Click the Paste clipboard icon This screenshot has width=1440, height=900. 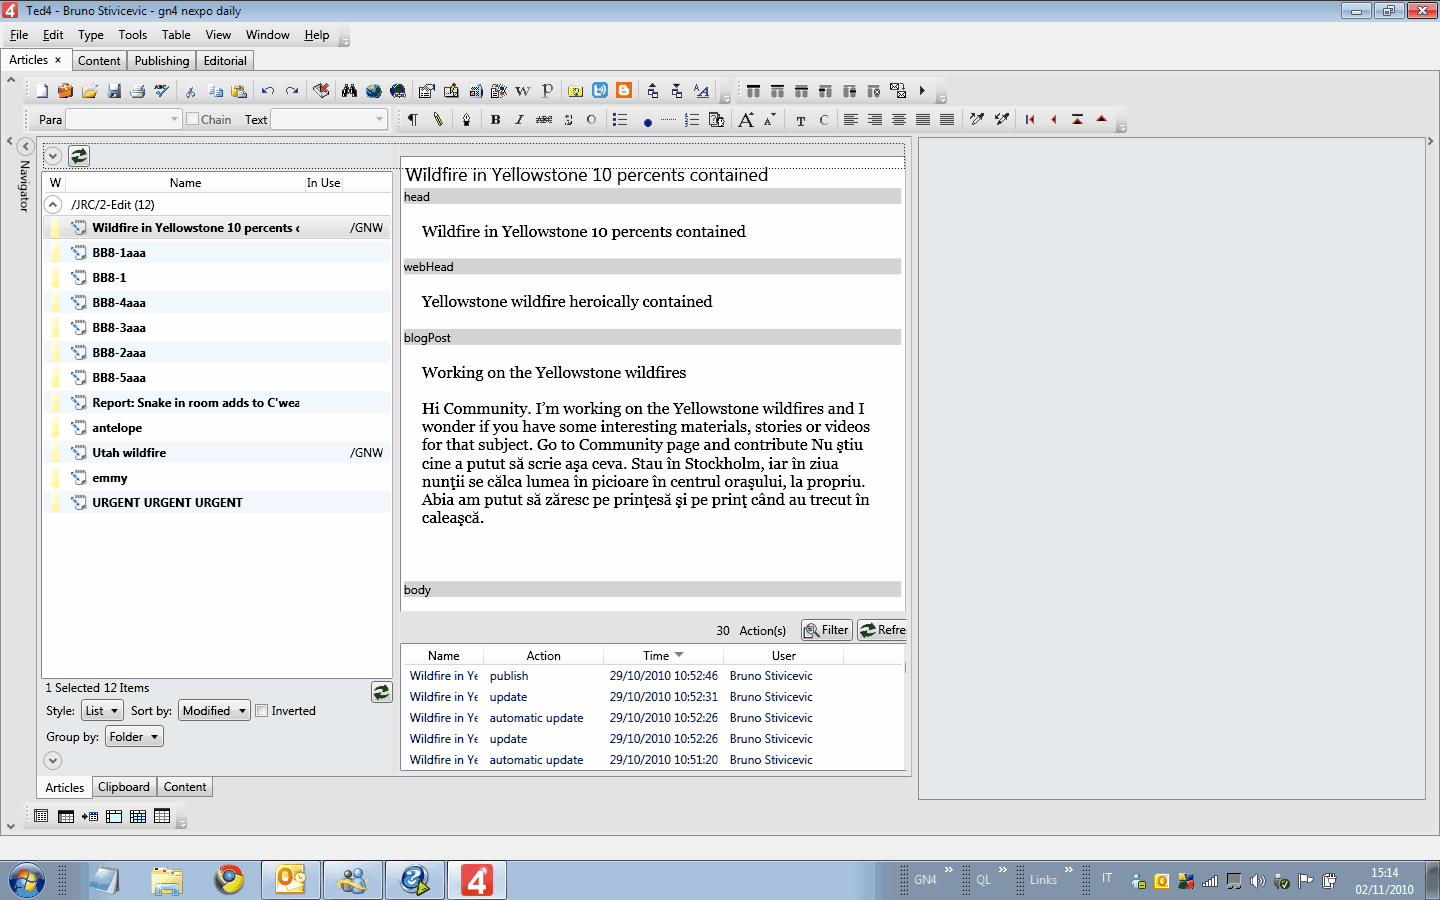(239, 91)
